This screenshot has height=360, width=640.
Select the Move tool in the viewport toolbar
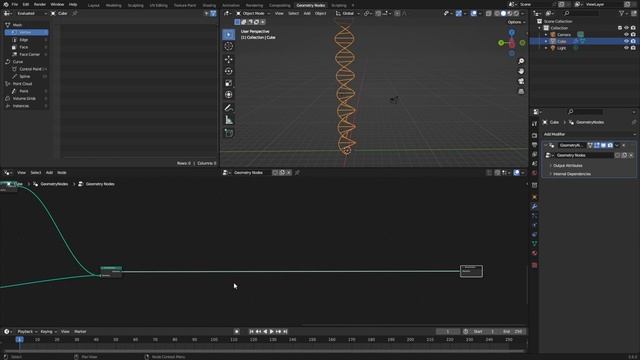(x=229, y=59)
